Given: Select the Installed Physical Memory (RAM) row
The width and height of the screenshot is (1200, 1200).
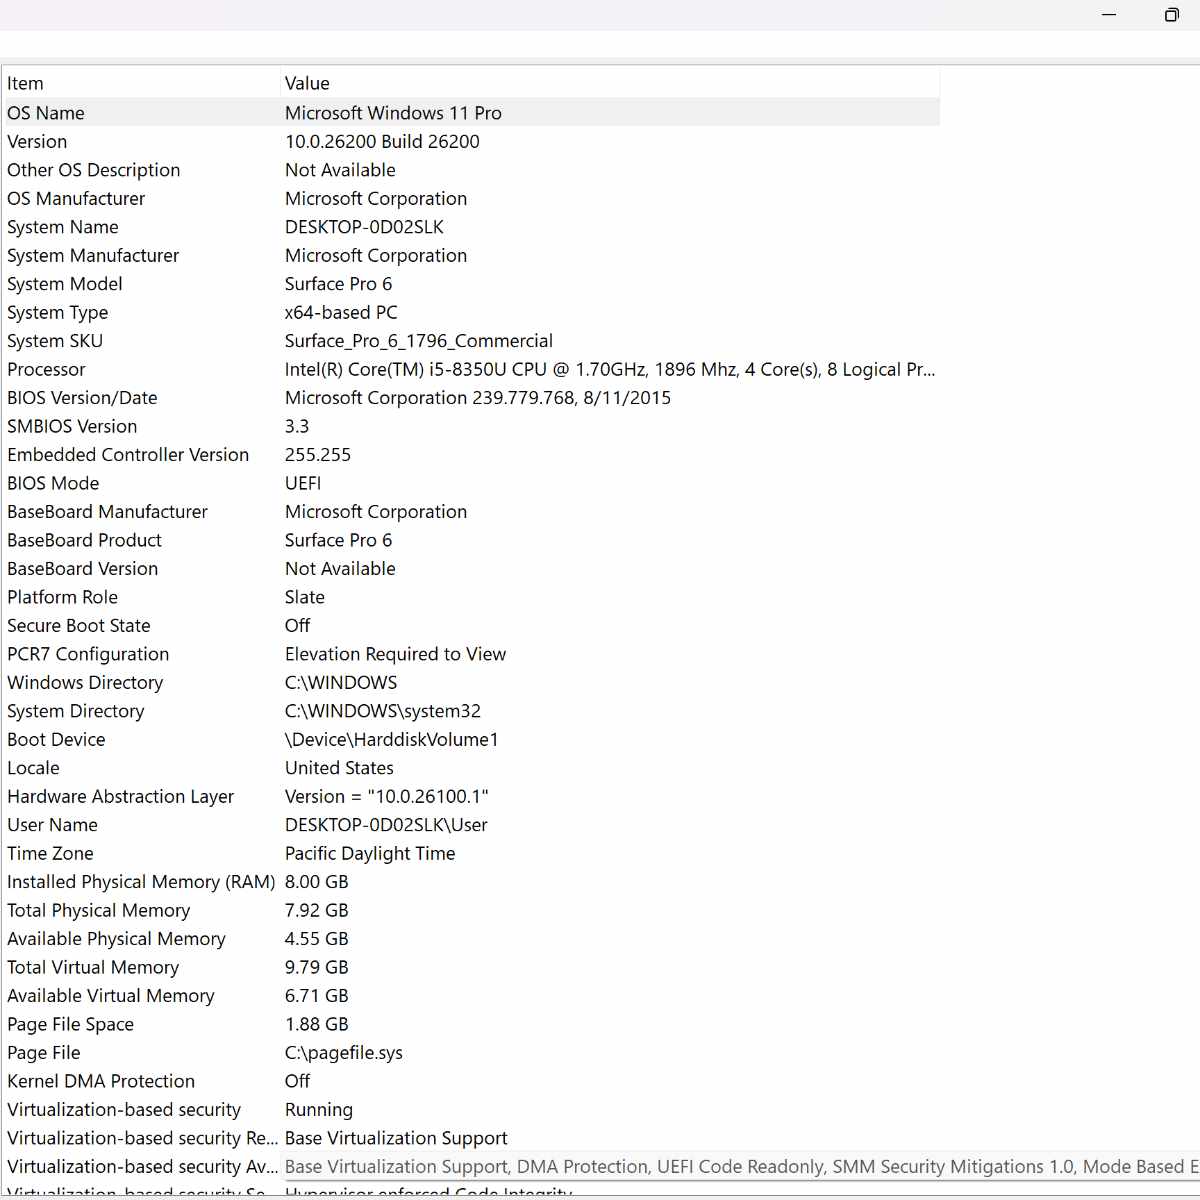Looking at the screenshot, I should 471,883.
